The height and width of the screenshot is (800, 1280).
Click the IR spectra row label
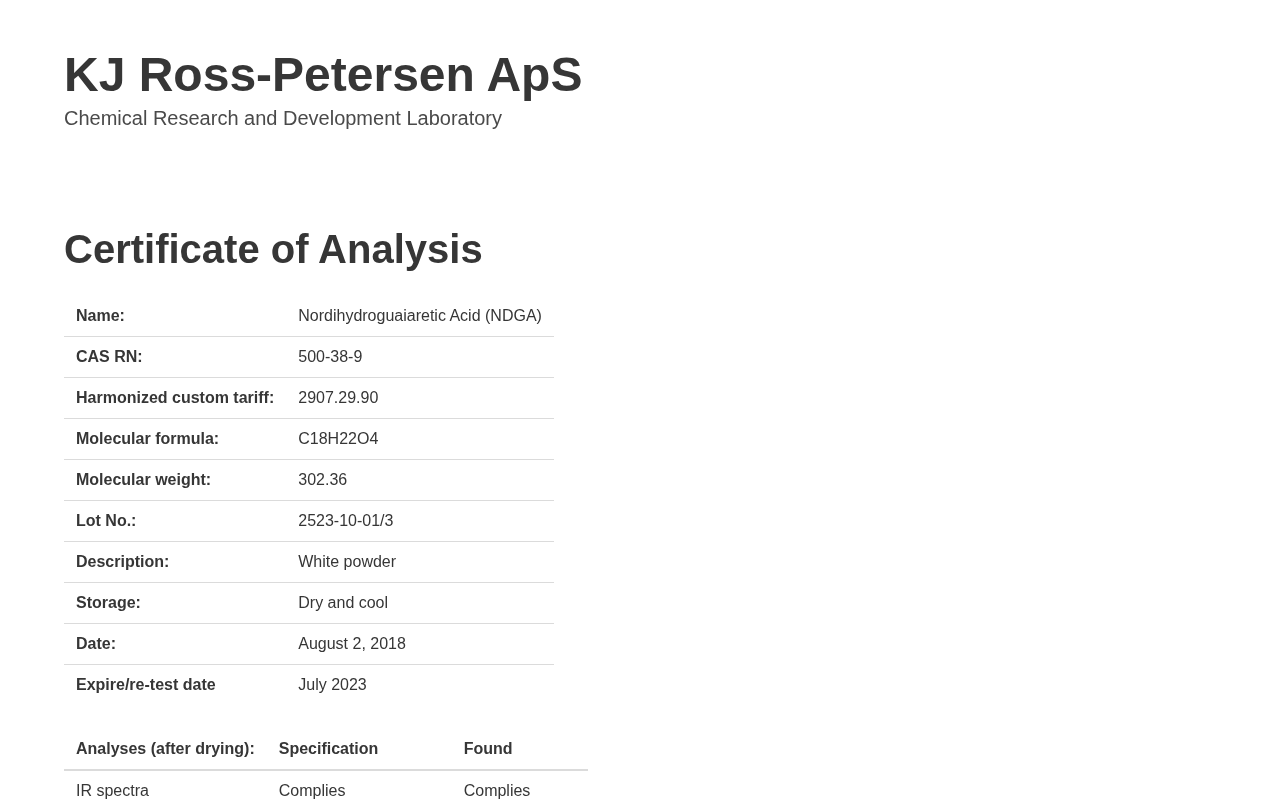pos(112,790)
